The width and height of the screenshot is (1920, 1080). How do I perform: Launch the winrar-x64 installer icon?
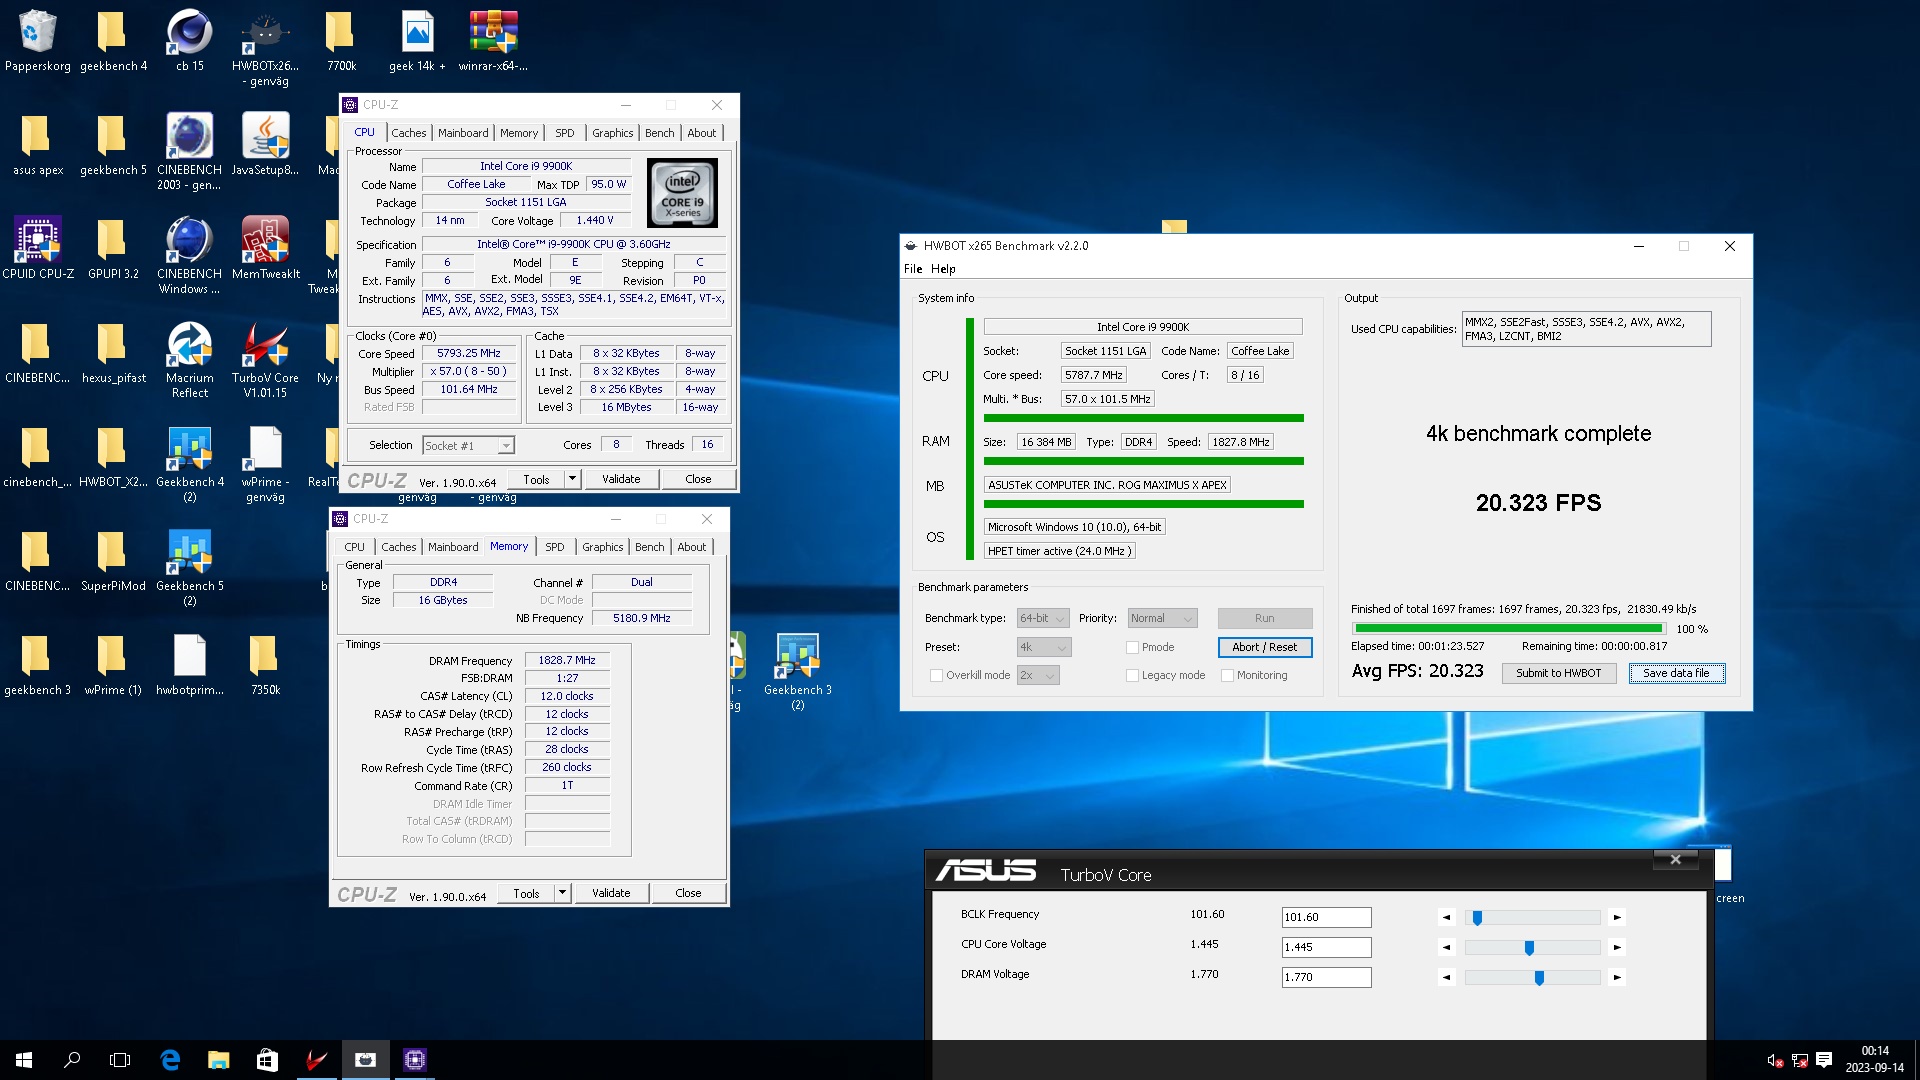pos(493,40)
